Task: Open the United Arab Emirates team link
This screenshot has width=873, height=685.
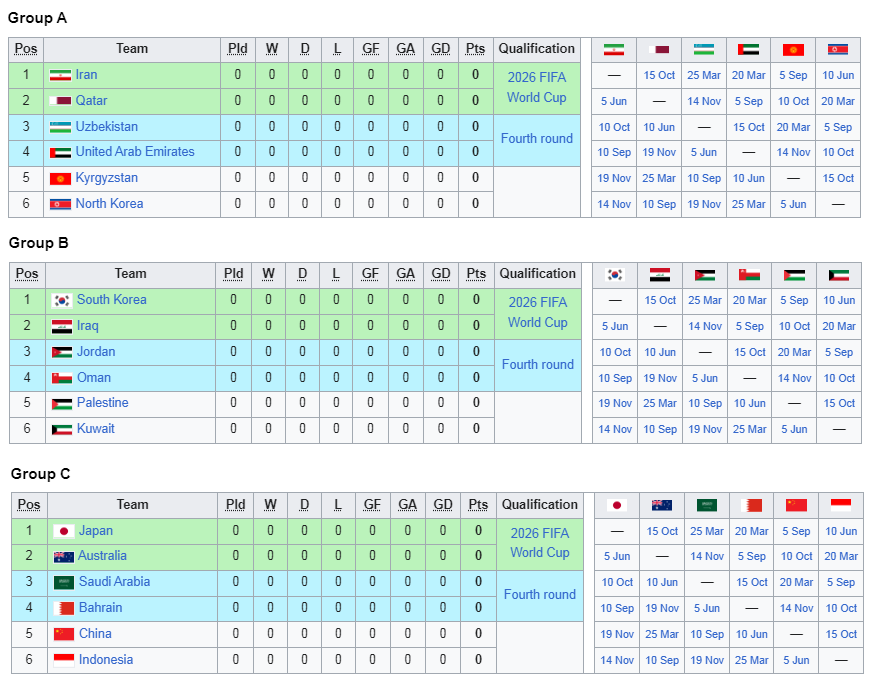Action: coord(135,151)
